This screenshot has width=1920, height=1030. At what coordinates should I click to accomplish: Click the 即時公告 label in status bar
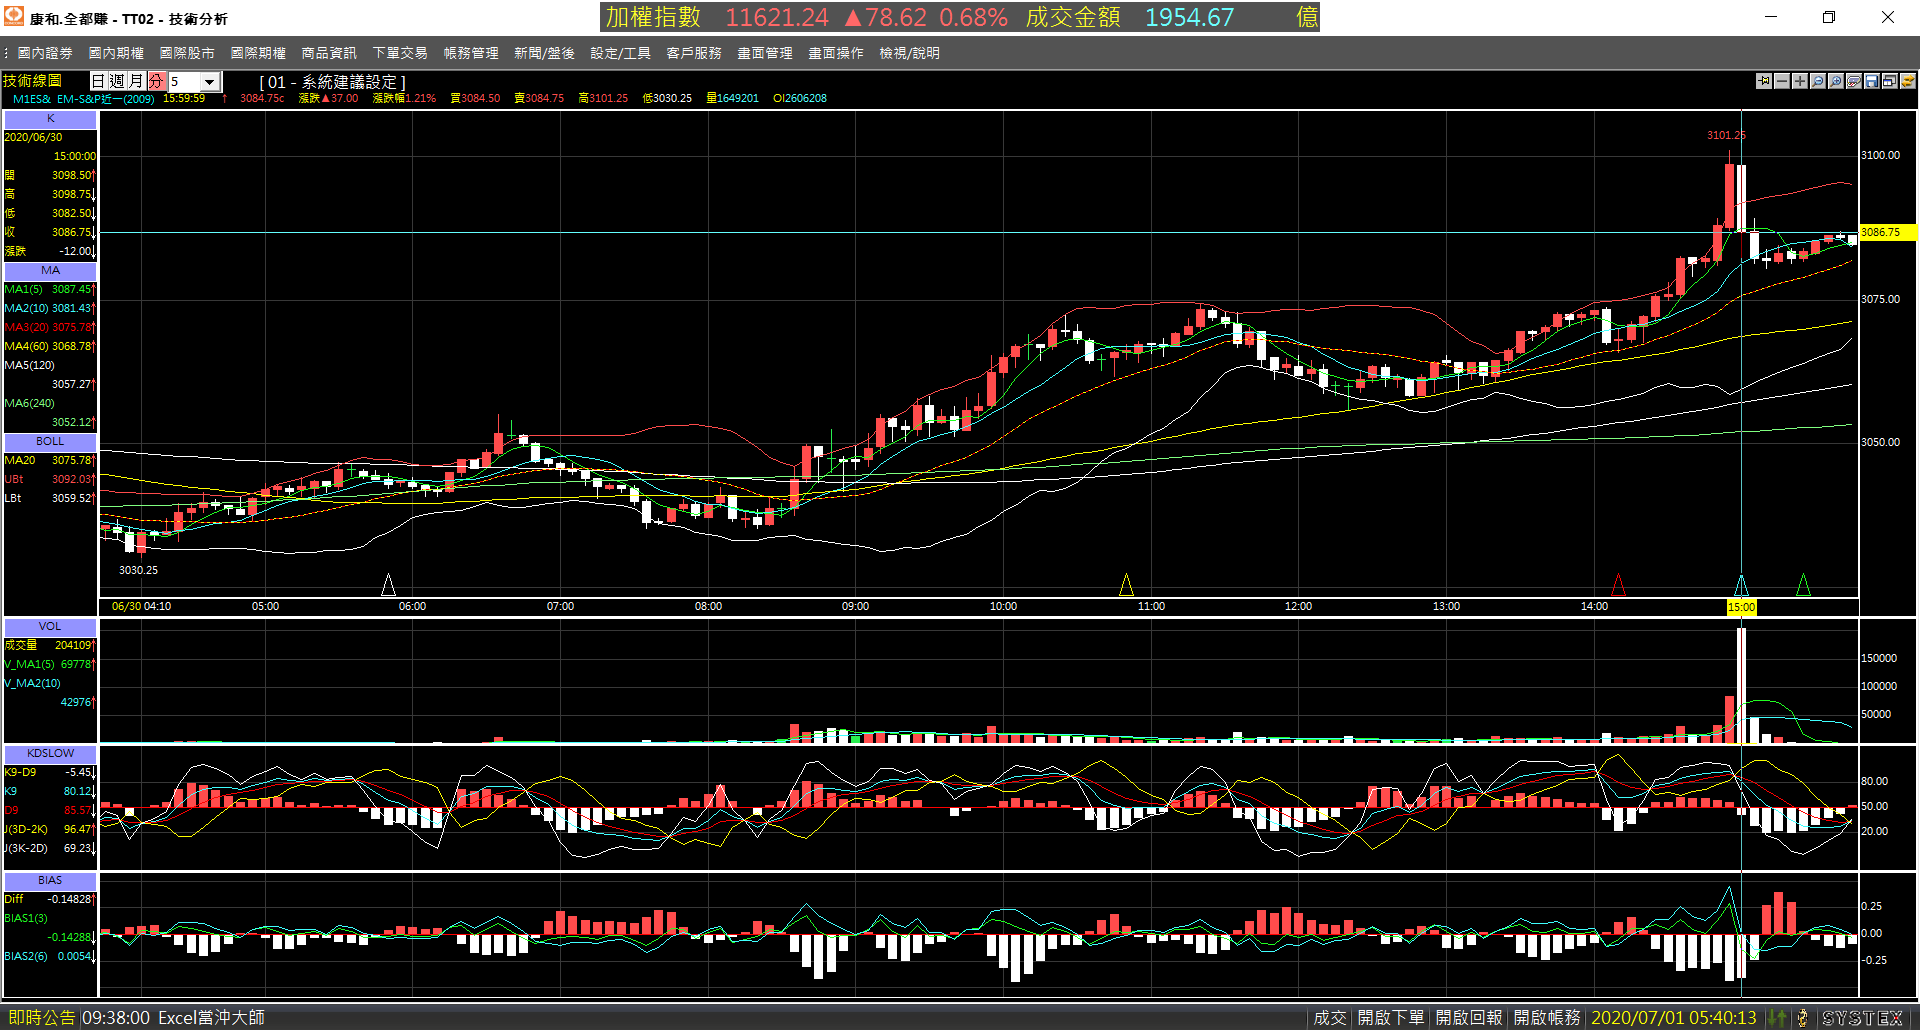point(42,1018)
